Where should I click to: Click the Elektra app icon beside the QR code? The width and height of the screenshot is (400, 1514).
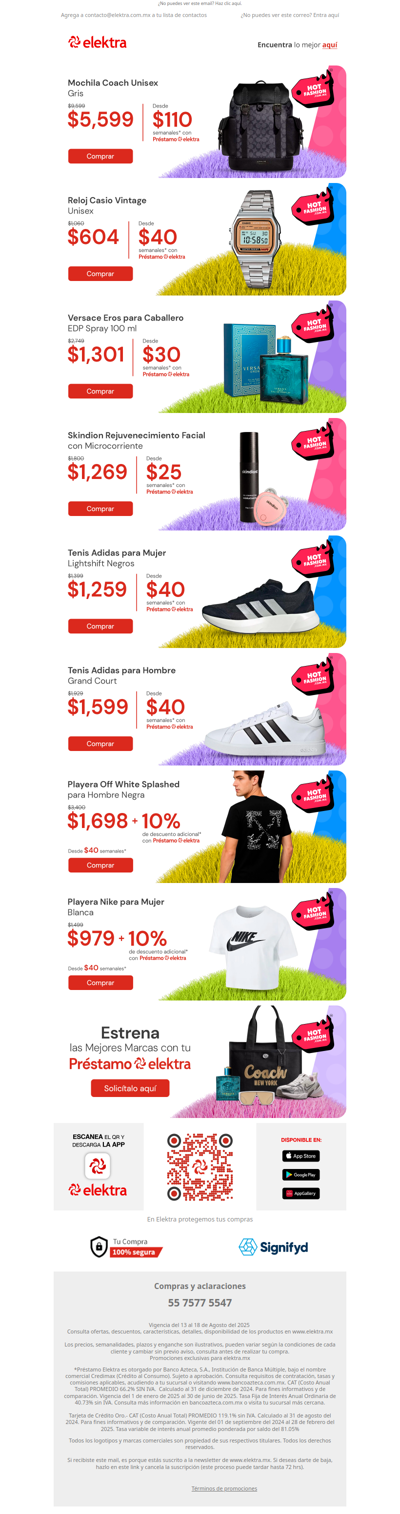tap(97, 1166)
